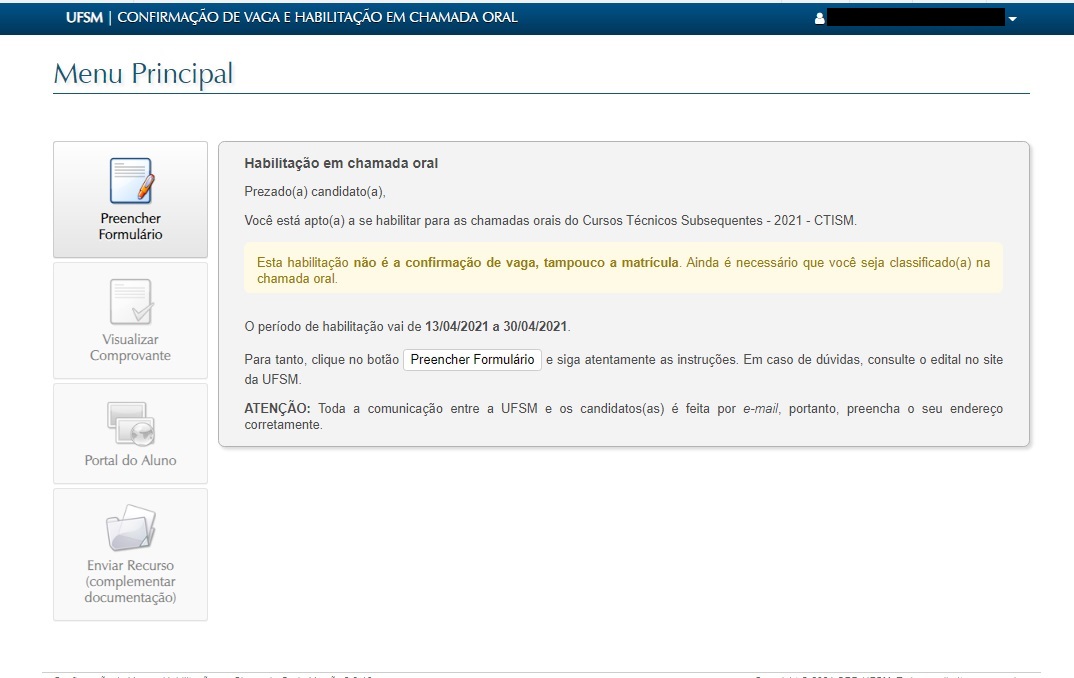Click the bold "ATENÇÃO:" notice text
This screenshot has height=678, width=1074.
coord(277,409)
